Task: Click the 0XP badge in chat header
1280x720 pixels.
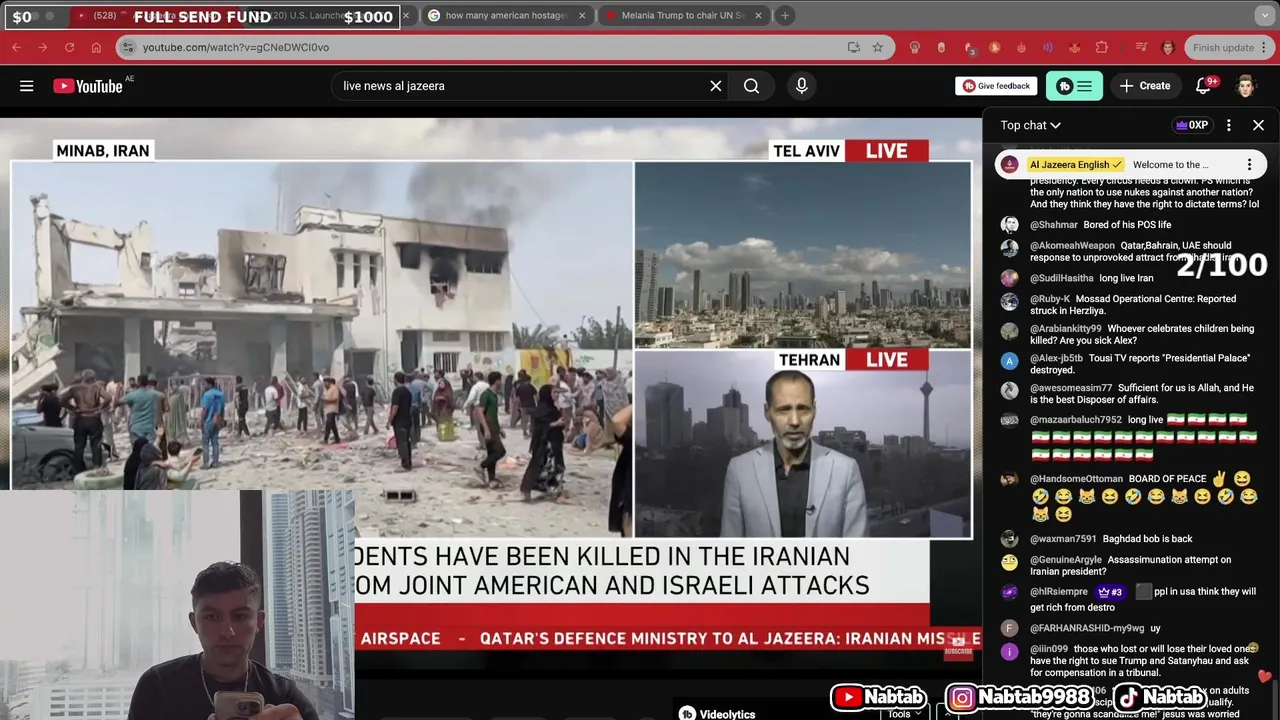Action: point(1192,125)
